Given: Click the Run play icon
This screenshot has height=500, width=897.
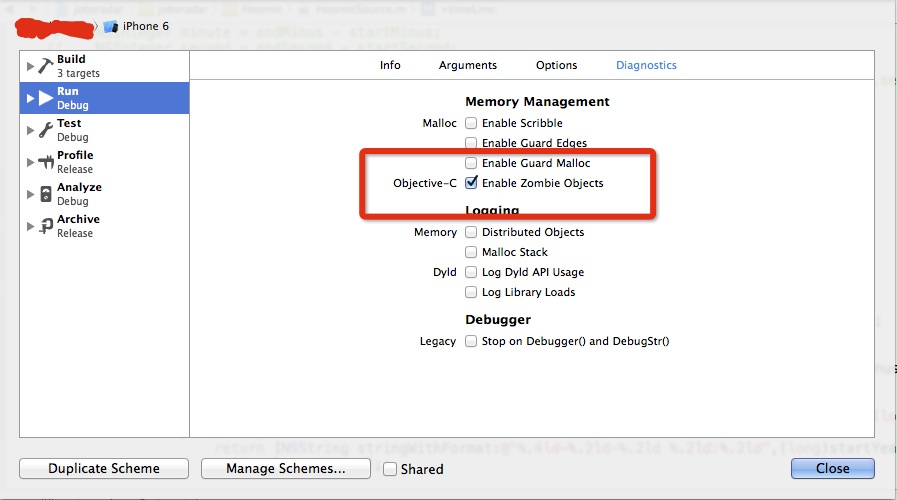Looking at the screenshot, I should pyautogui.click(x=46, y=98).
